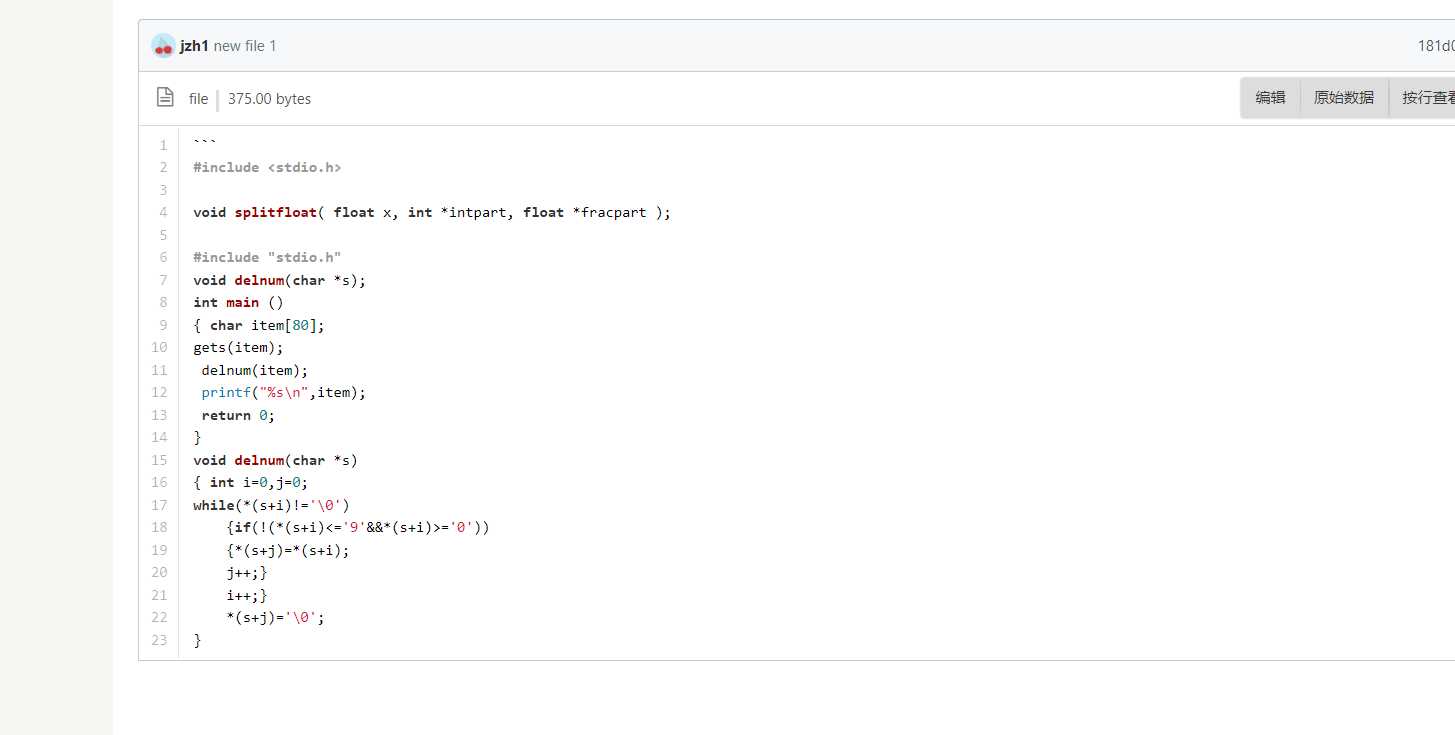
Task: Click the 'void splitfloat' declaration line
Action: tap(432, 212)
